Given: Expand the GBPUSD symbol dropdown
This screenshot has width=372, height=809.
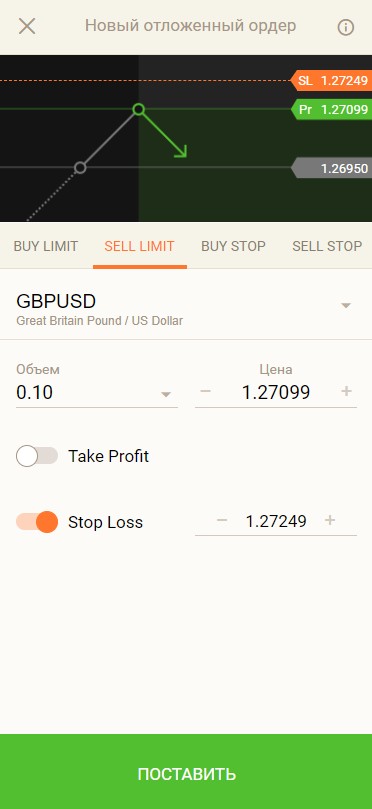Looking at the screenshot, I should tap(346, 305).
